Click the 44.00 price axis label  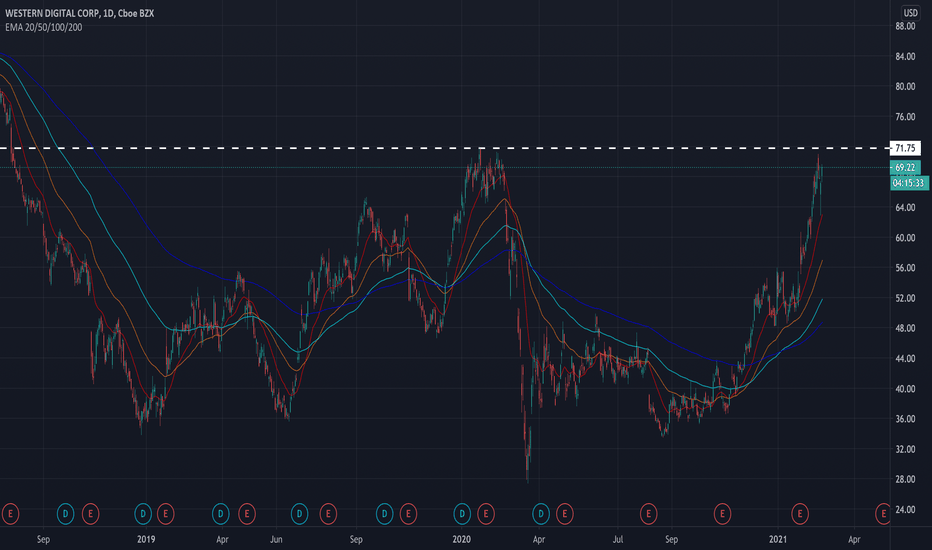[905, 359]
